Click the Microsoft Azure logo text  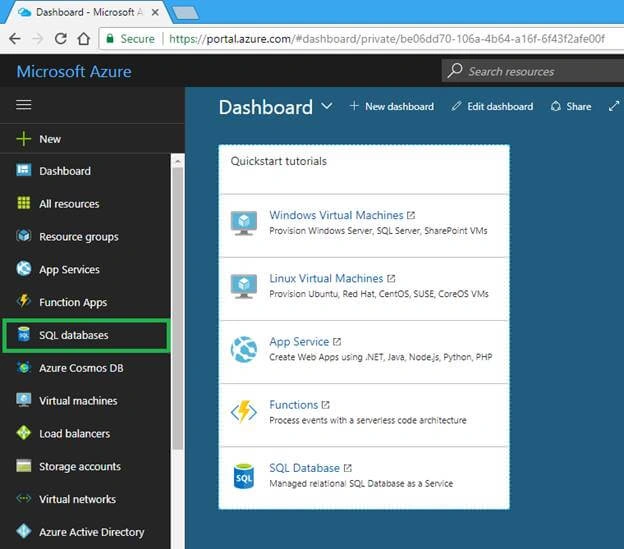74,72
